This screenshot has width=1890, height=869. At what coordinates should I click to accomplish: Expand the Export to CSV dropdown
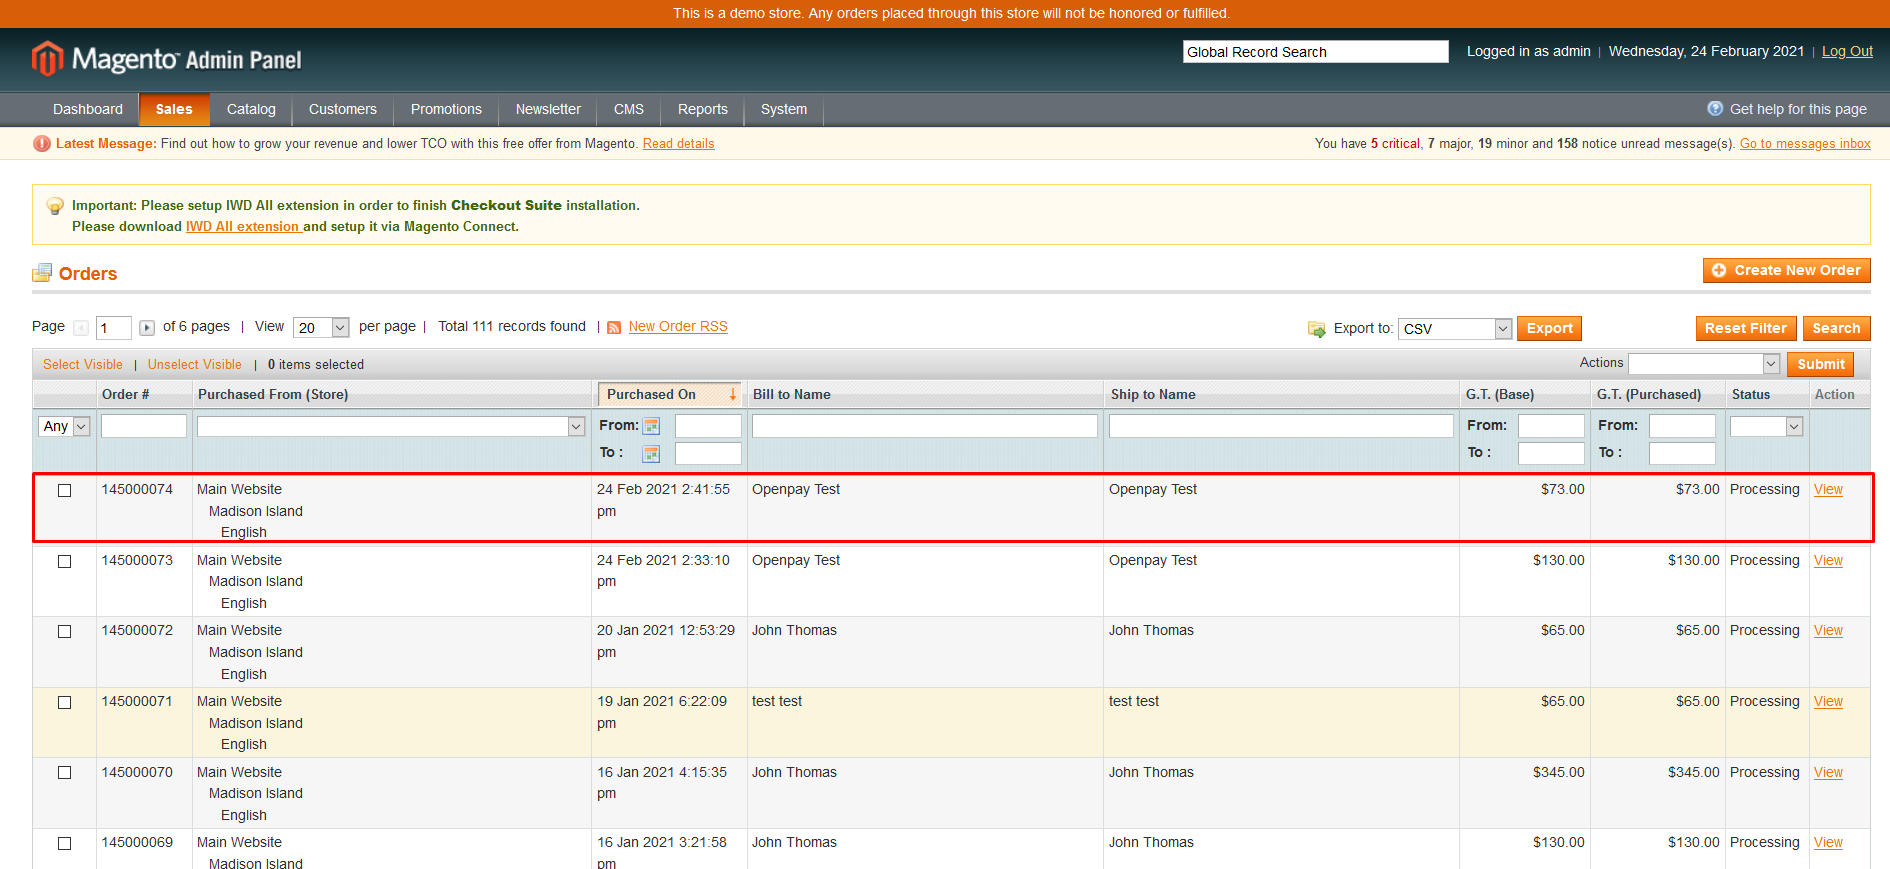click(1454, 329)
